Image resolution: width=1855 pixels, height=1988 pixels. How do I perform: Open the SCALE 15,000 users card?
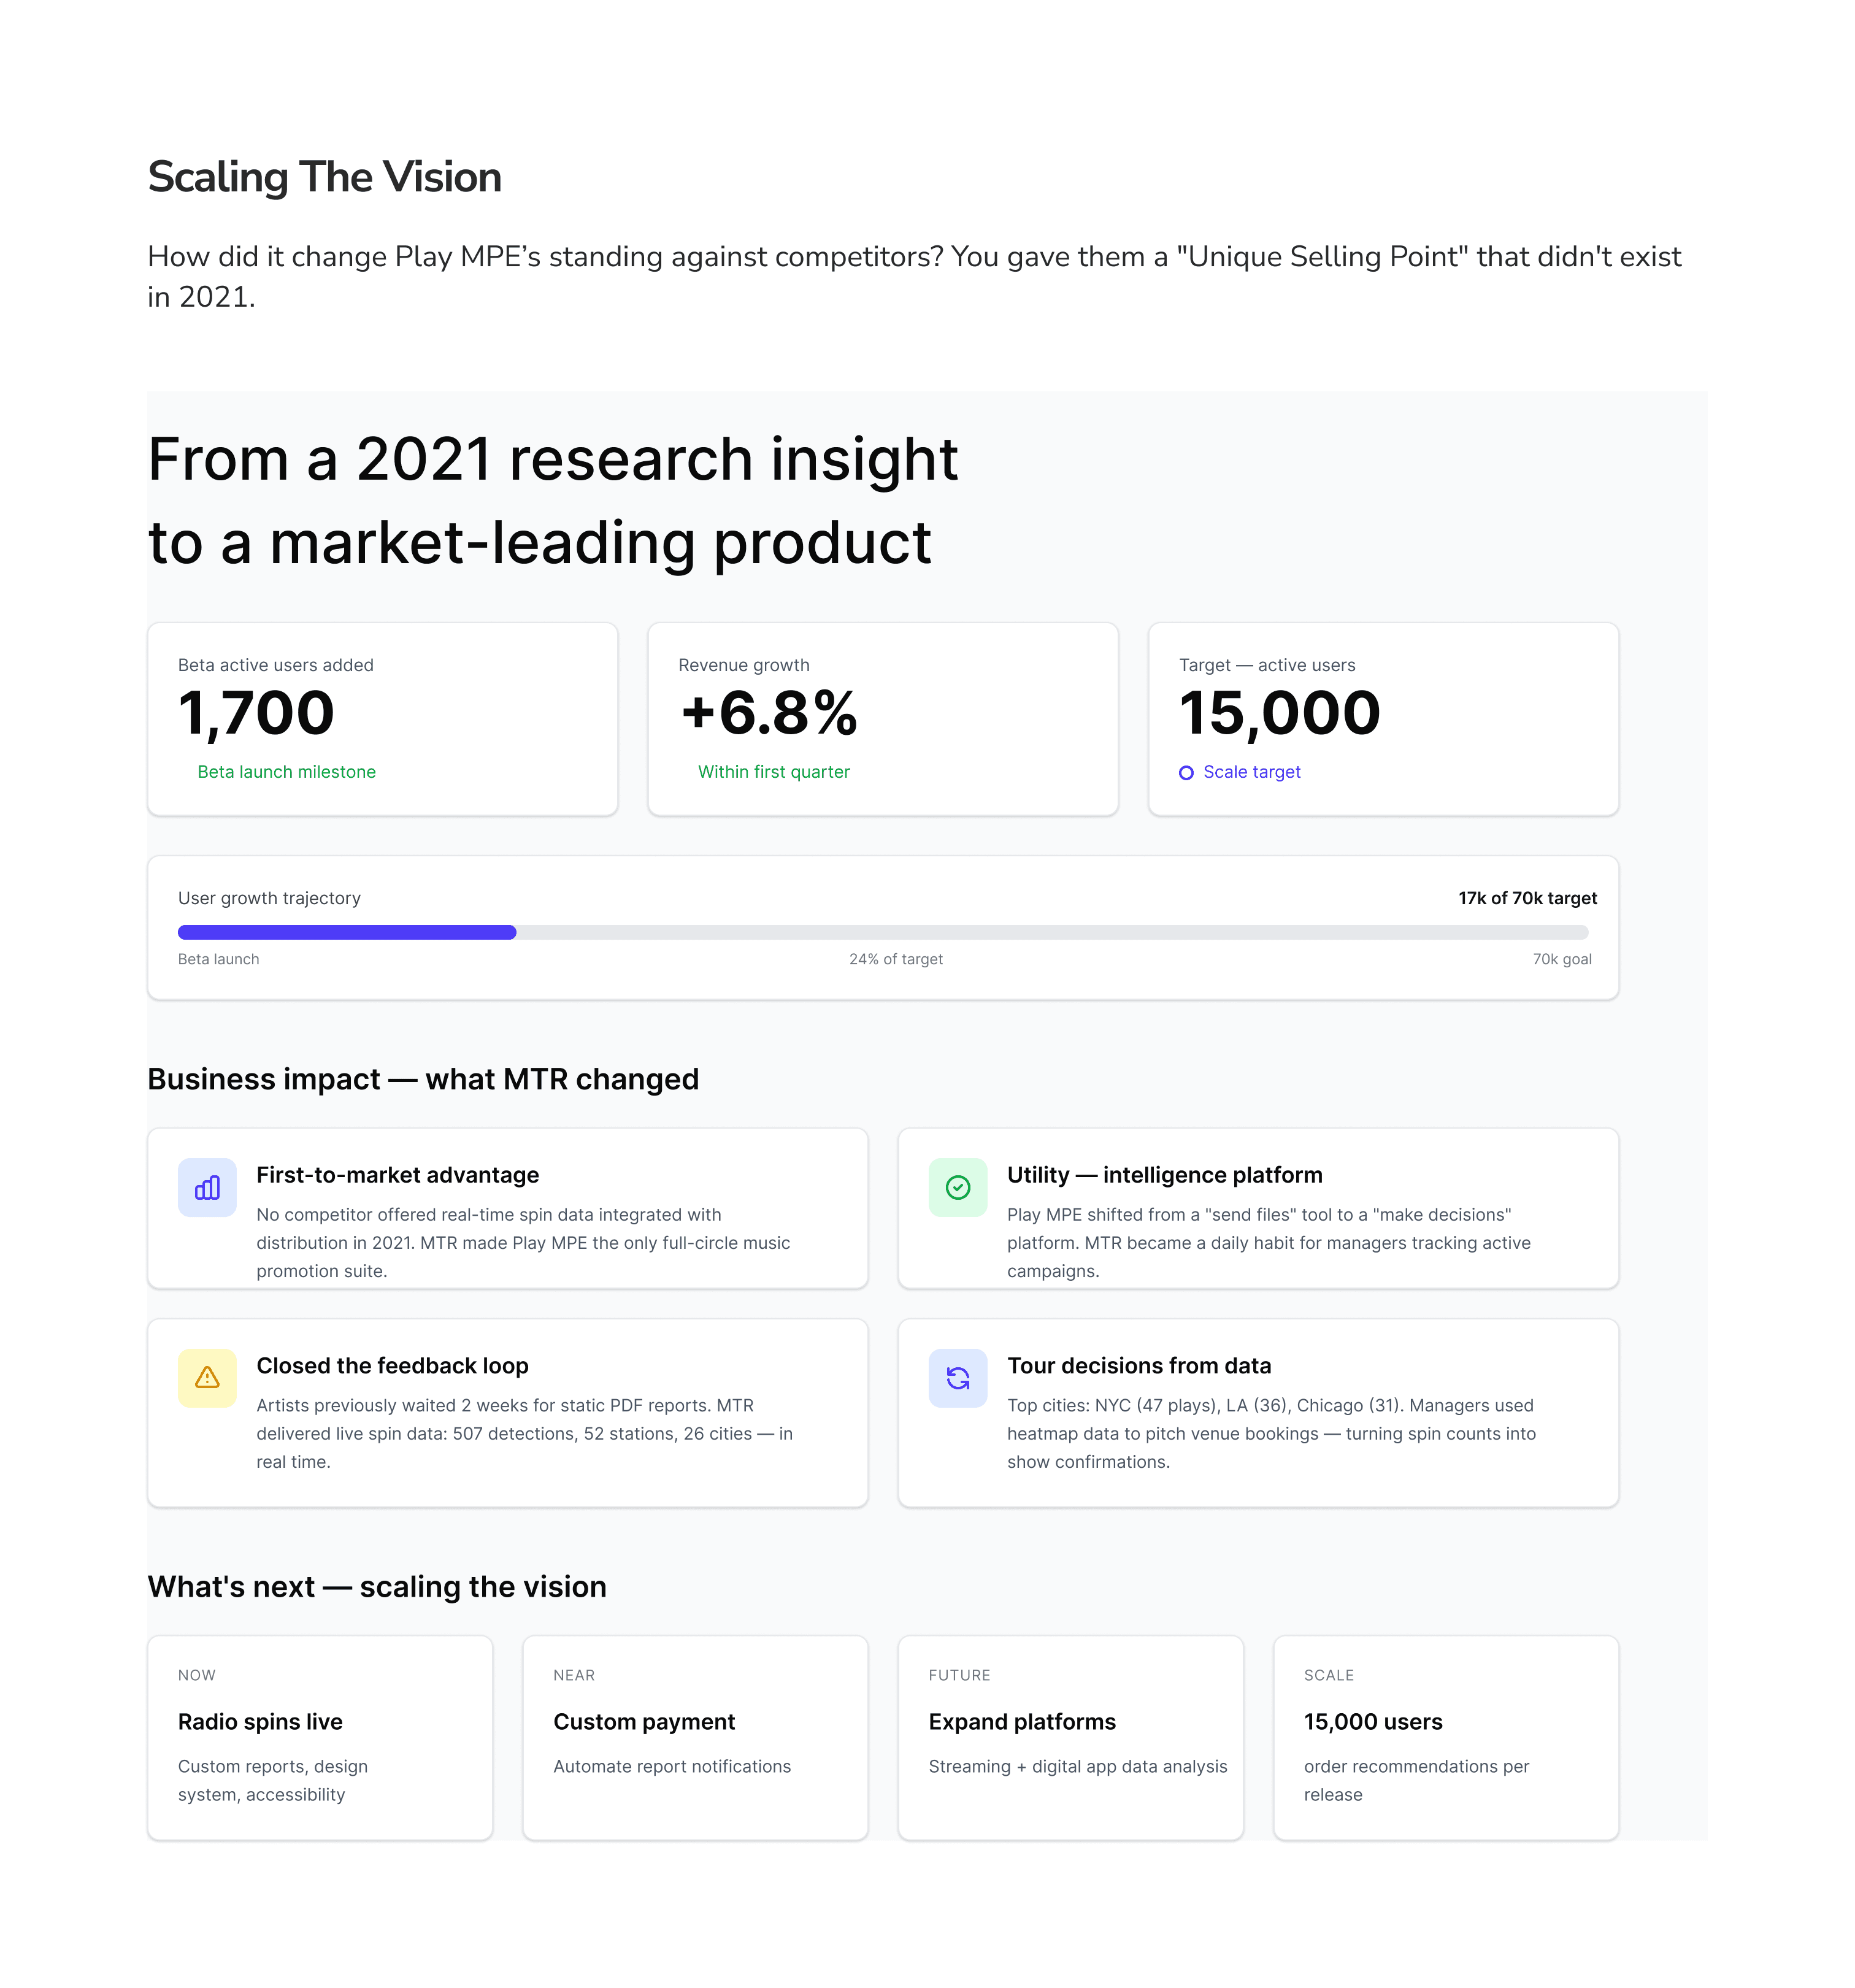[x=1445, y=1737]
